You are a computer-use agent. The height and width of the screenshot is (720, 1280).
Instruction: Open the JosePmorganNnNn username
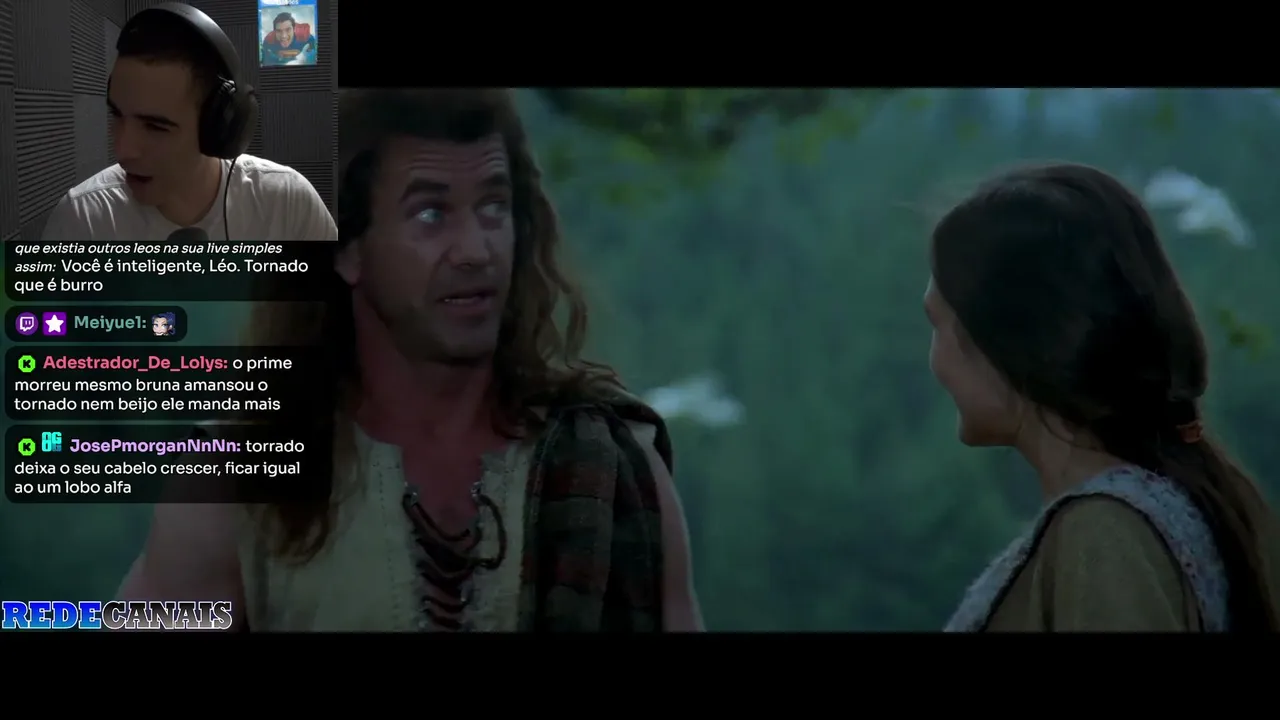(x=155, y=446)
